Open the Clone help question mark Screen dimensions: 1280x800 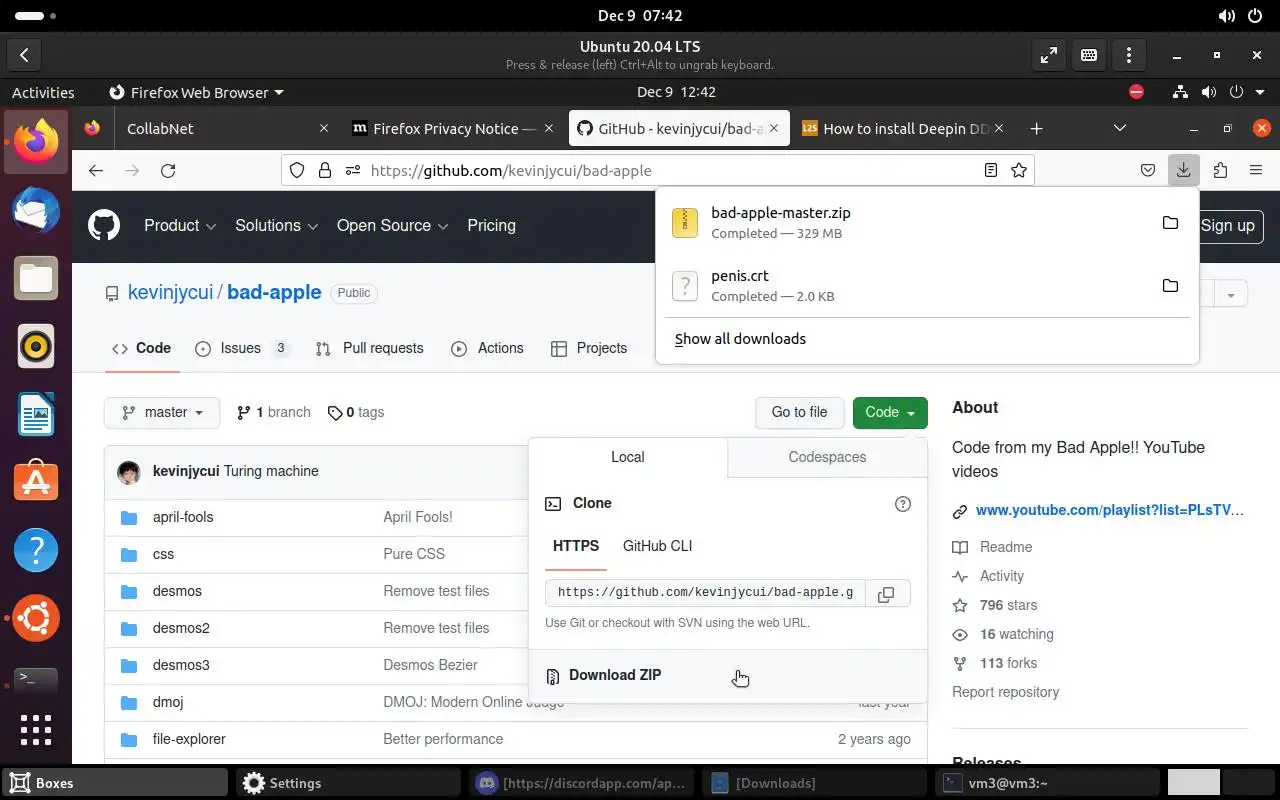tap(903, 504)
